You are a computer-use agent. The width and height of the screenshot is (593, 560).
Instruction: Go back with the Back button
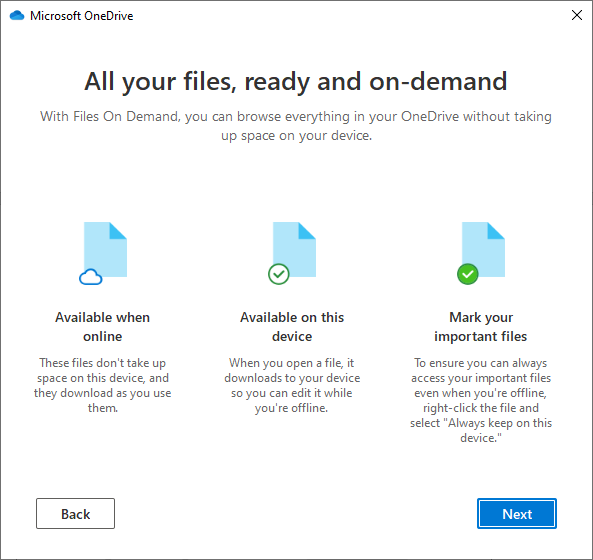tap(75, 513)
